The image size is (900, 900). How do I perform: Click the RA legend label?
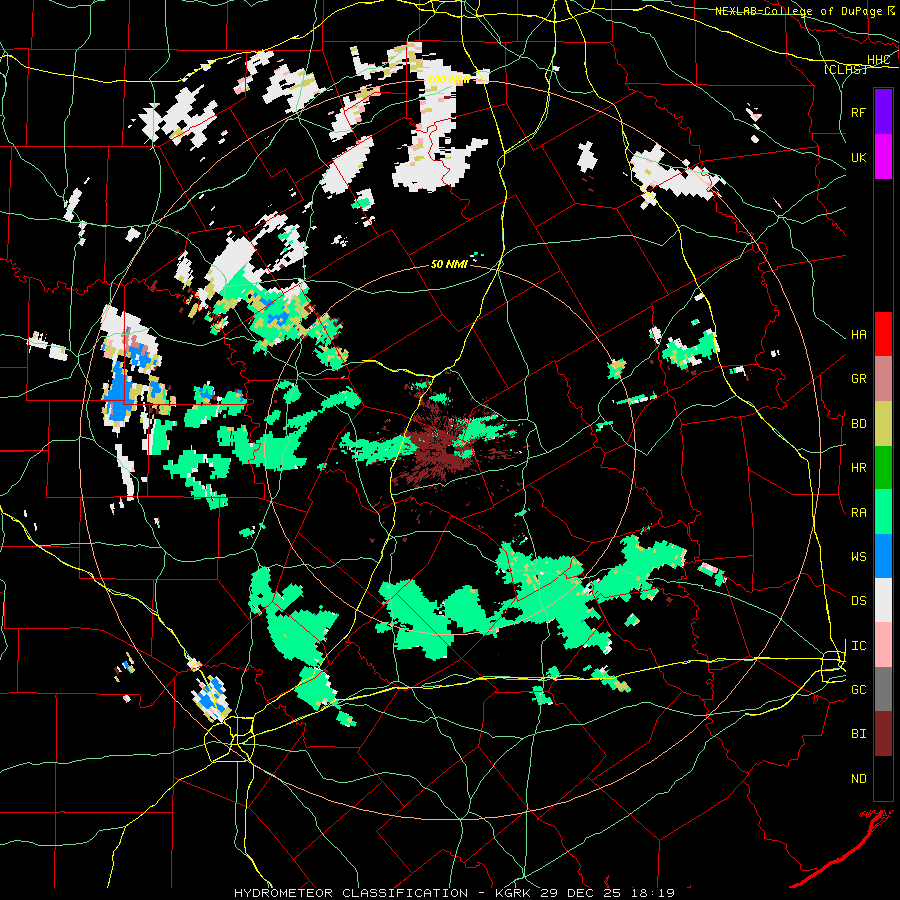coord(859,513)
